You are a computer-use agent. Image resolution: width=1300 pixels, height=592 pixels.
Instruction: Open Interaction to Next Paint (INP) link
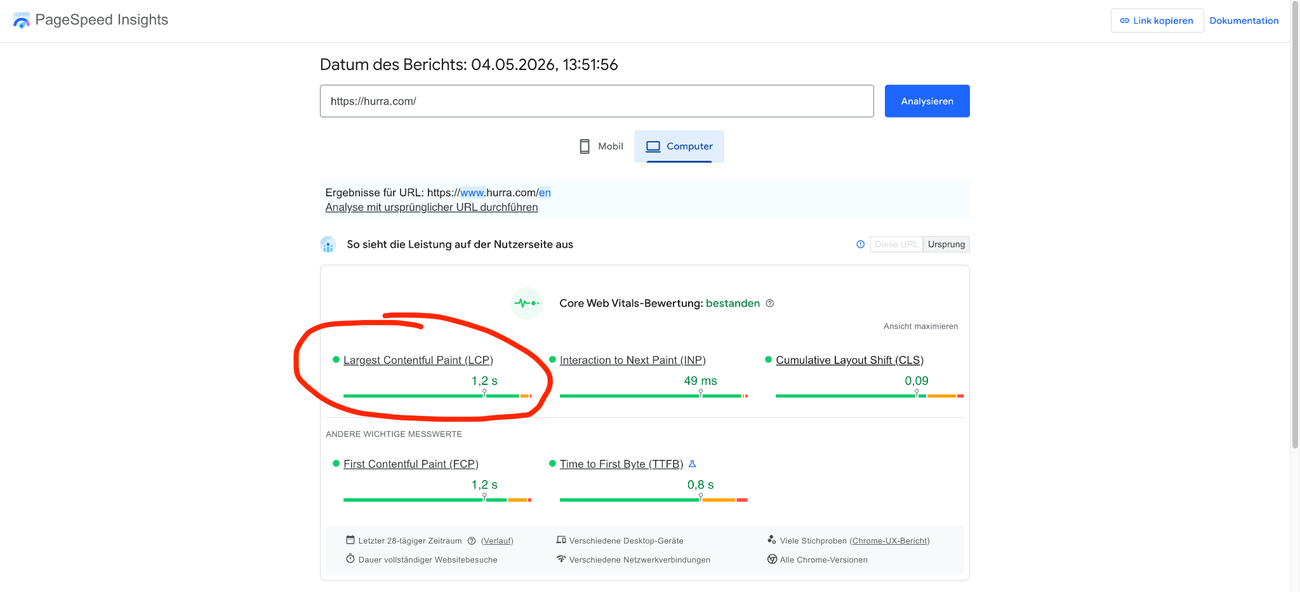pyautogui.click(x=633, y=360)
